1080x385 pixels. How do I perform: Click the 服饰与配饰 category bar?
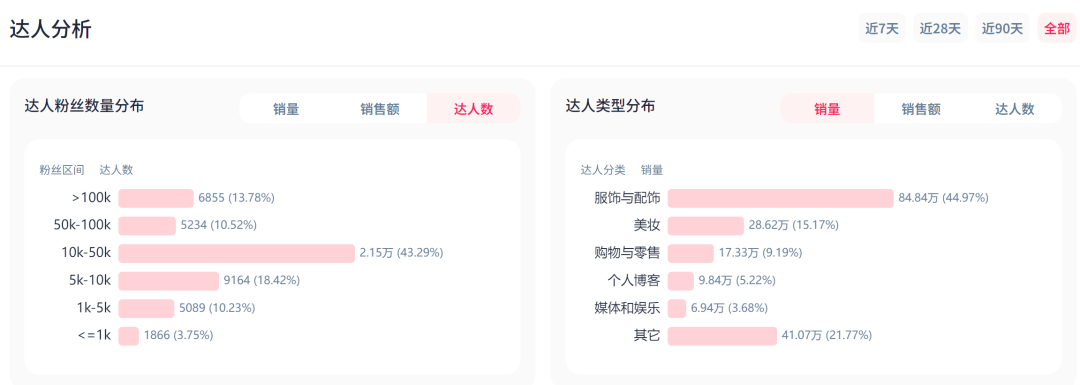pos(780,198)
